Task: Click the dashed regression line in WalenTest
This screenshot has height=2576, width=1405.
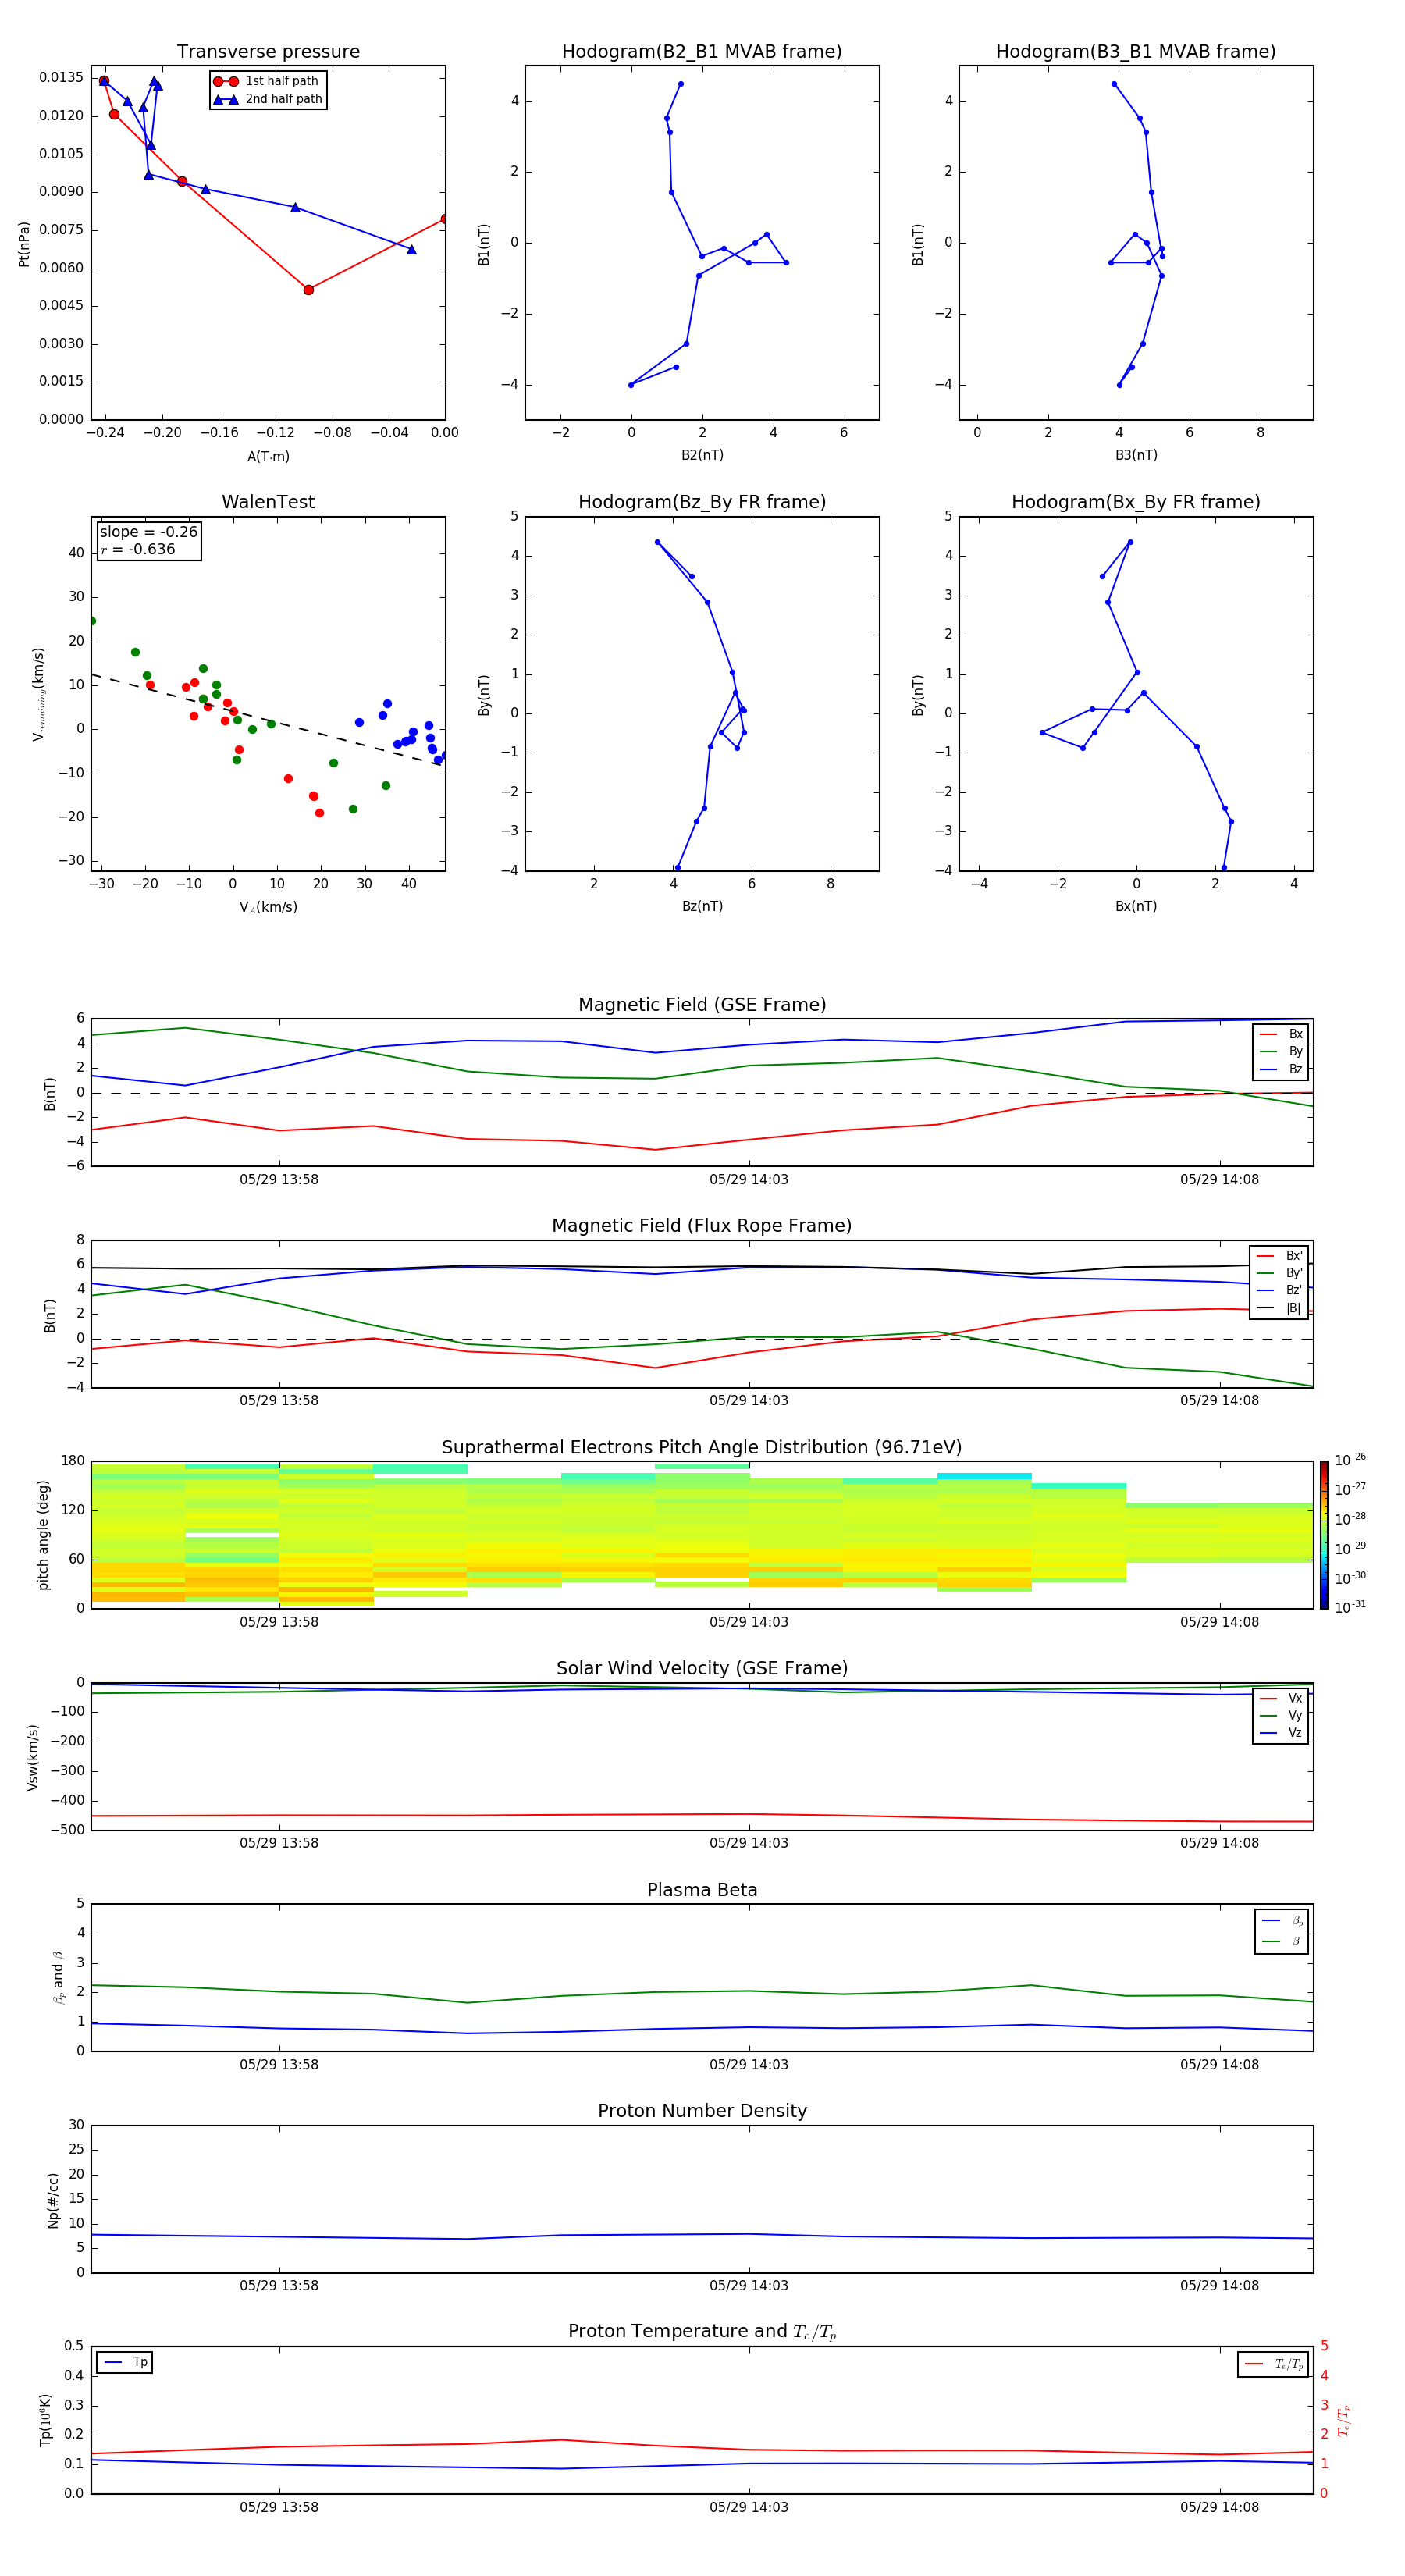Action: 266,719
